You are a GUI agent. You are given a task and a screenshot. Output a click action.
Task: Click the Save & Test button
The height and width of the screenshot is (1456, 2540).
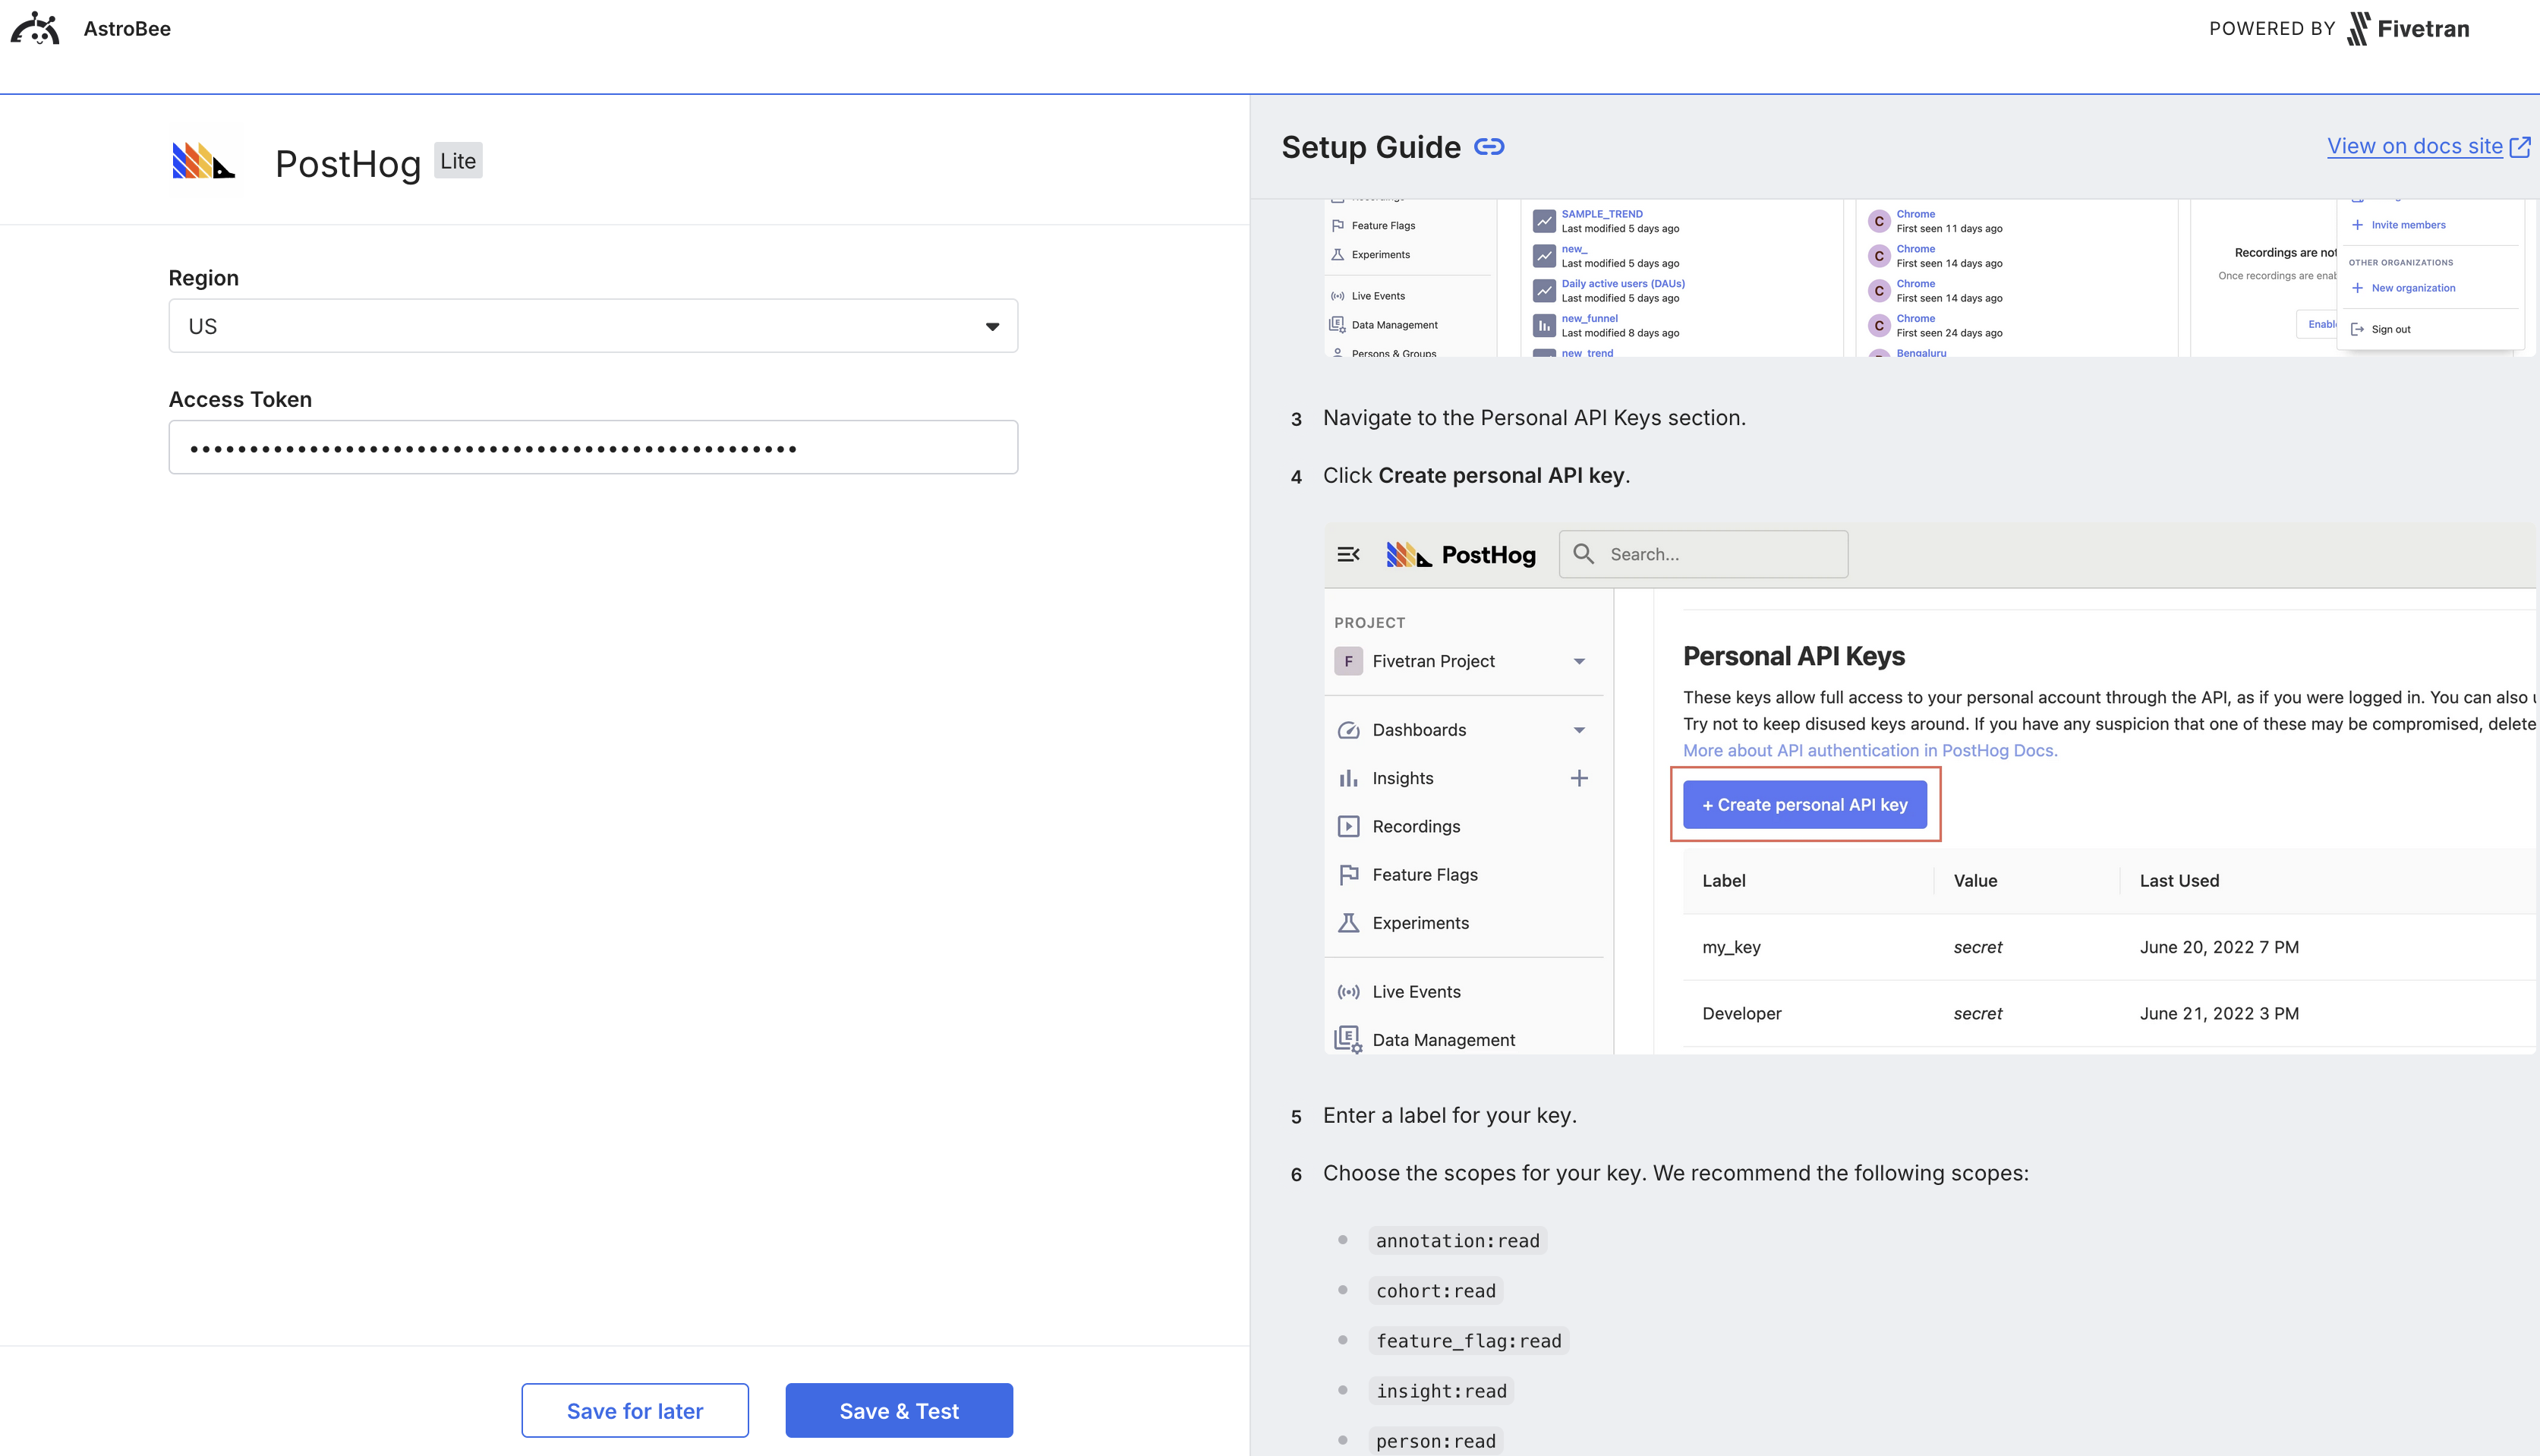[898, 1410]
